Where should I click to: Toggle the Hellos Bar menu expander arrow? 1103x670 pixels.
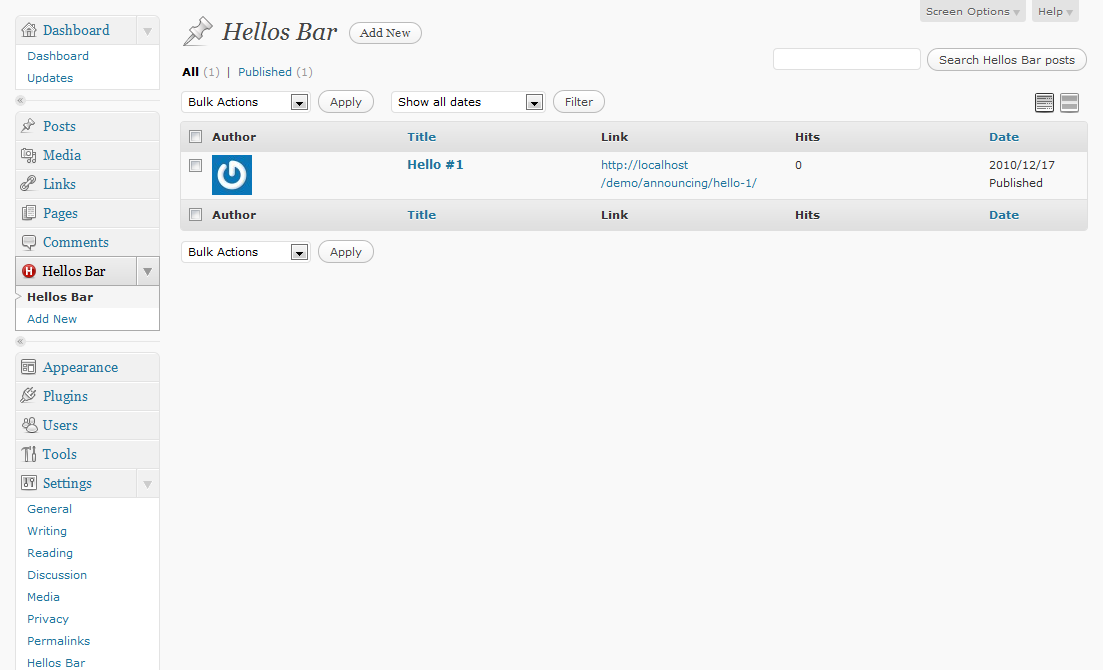pos(147,271)
